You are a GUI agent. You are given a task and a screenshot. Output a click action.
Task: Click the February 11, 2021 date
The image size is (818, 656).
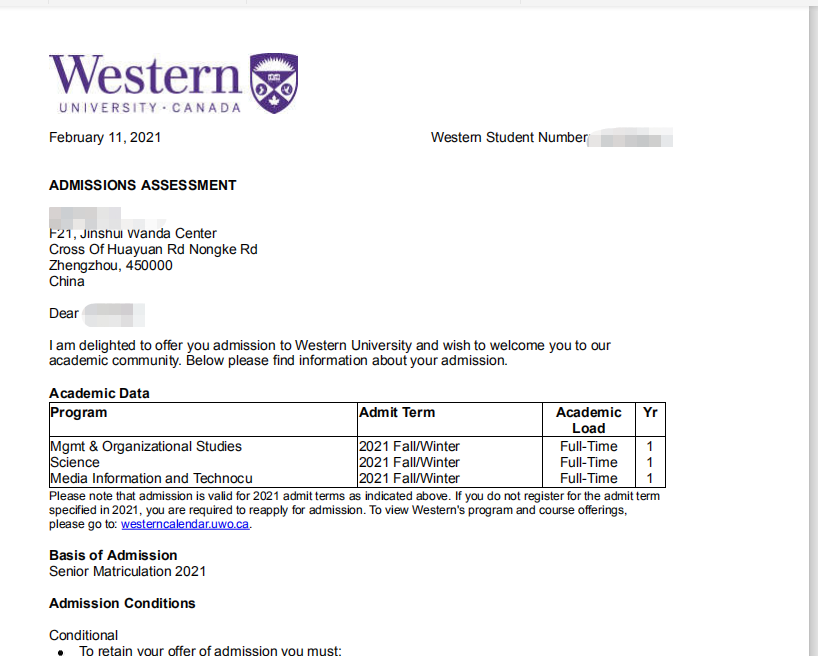pyautogui.click(x=105, y=137)
